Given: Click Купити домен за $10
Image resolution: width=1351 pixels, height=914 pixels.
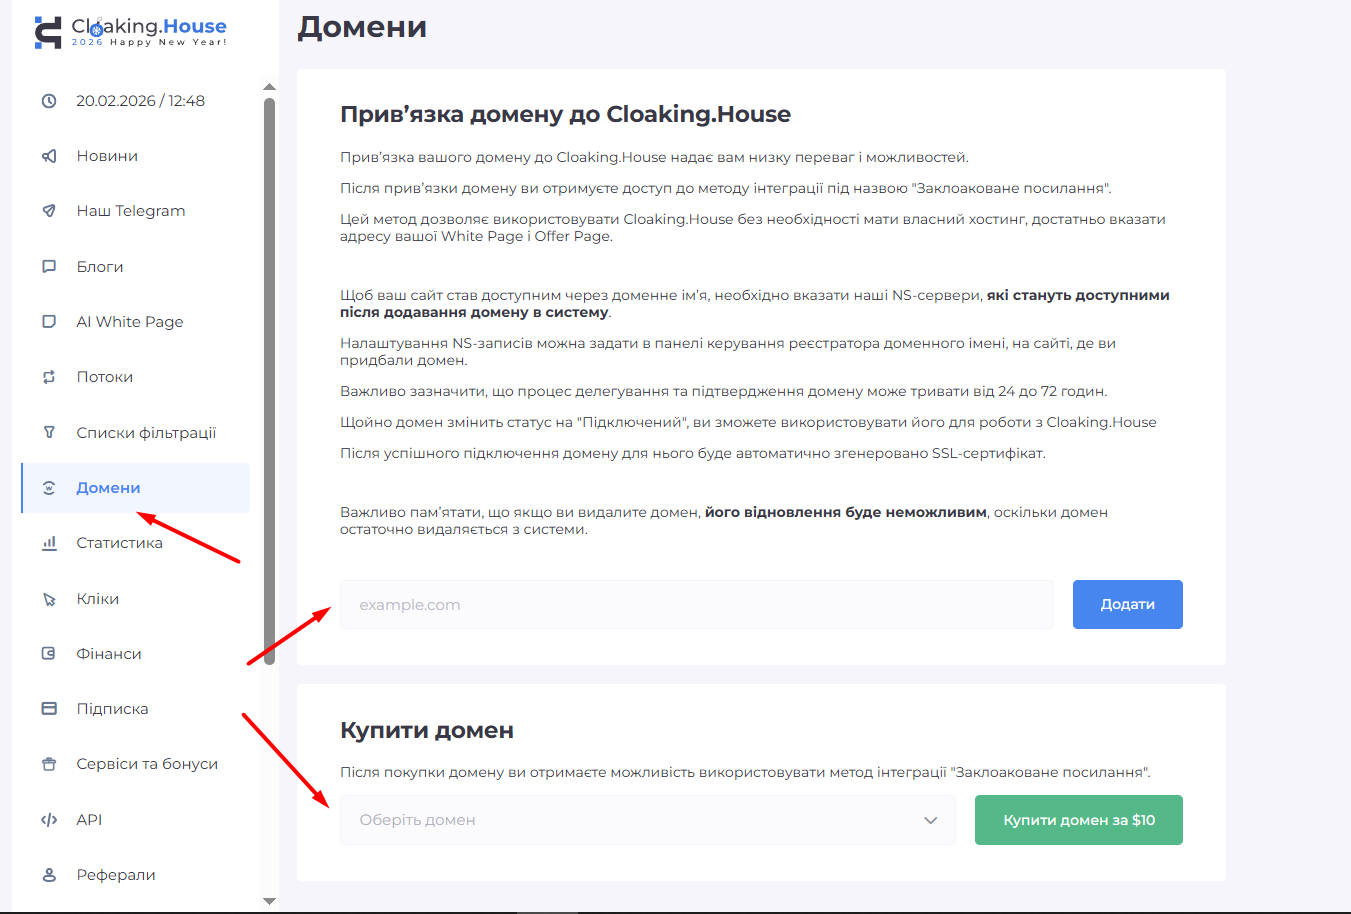Looking at the screenshot, I should (1078, 819).
